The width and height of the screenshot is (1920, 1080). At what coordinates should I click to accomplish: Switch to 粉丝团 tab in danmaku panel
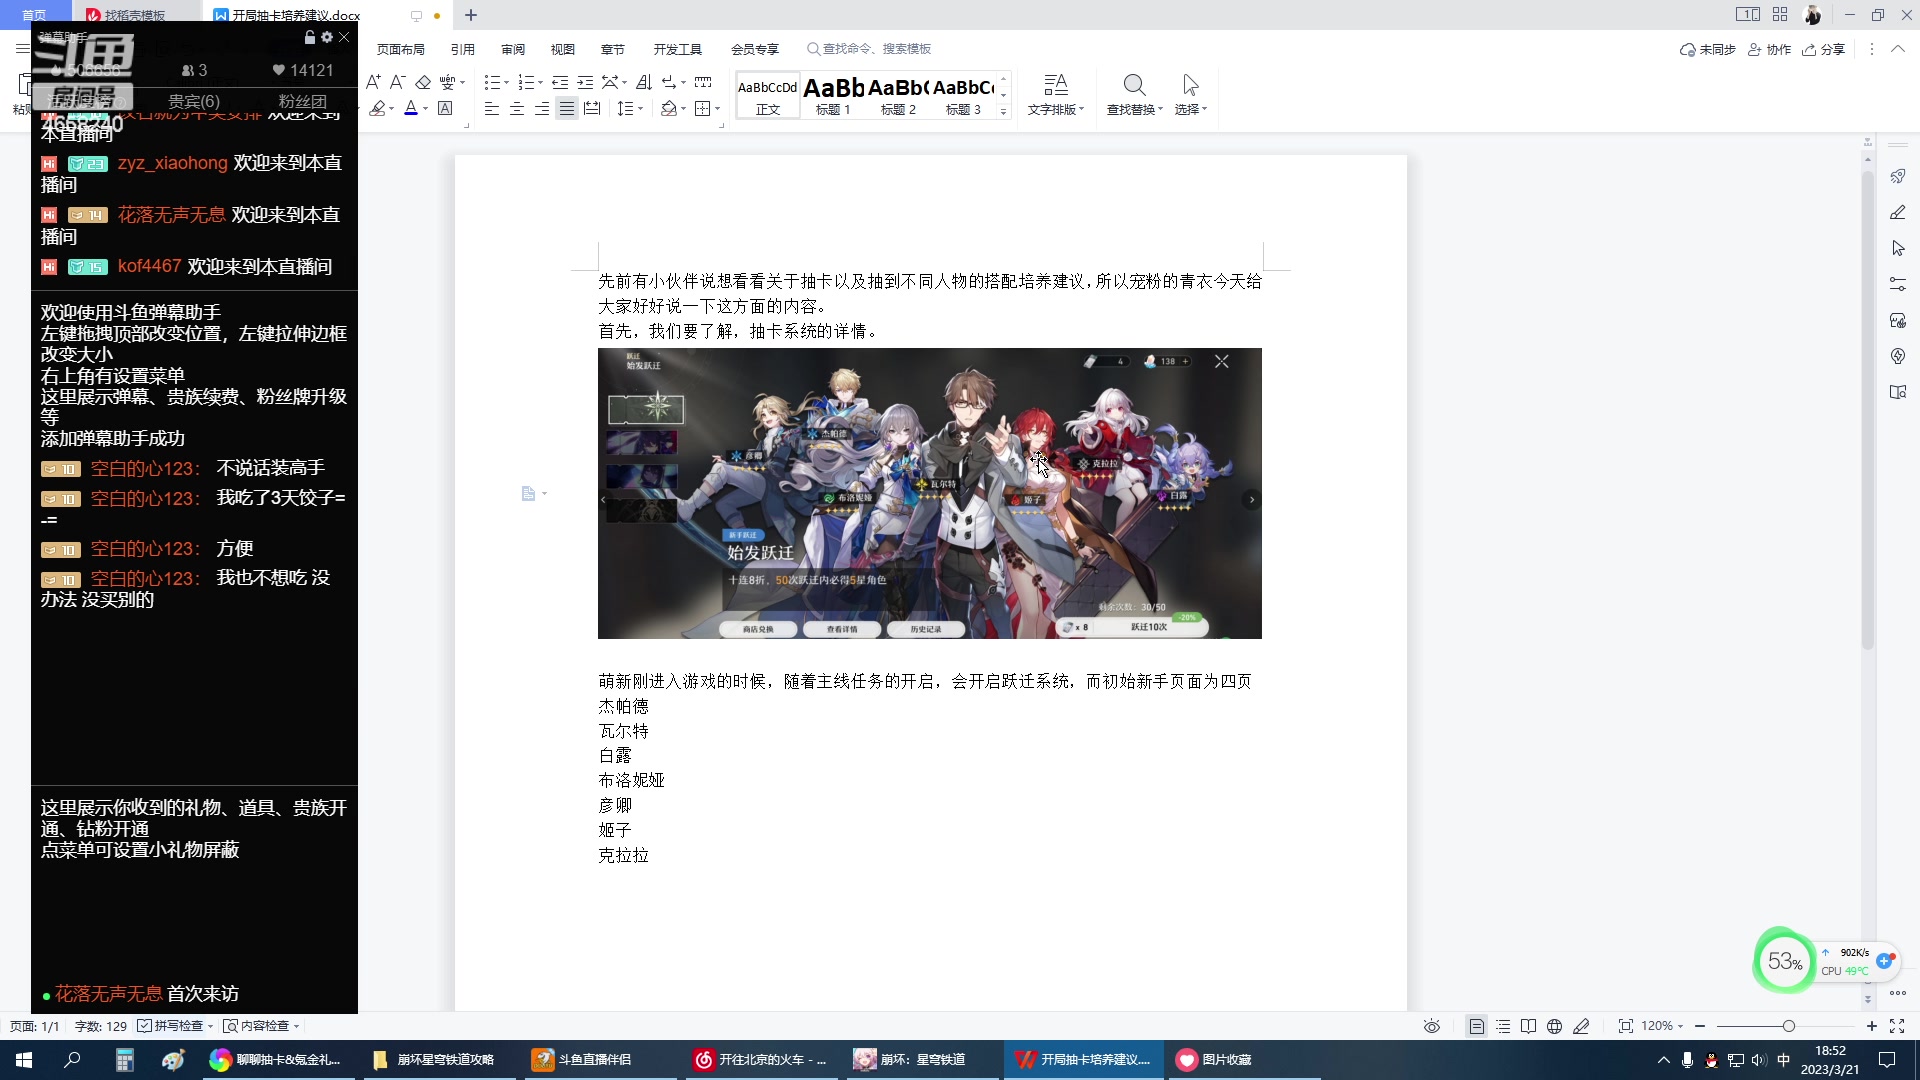[302, 101]
